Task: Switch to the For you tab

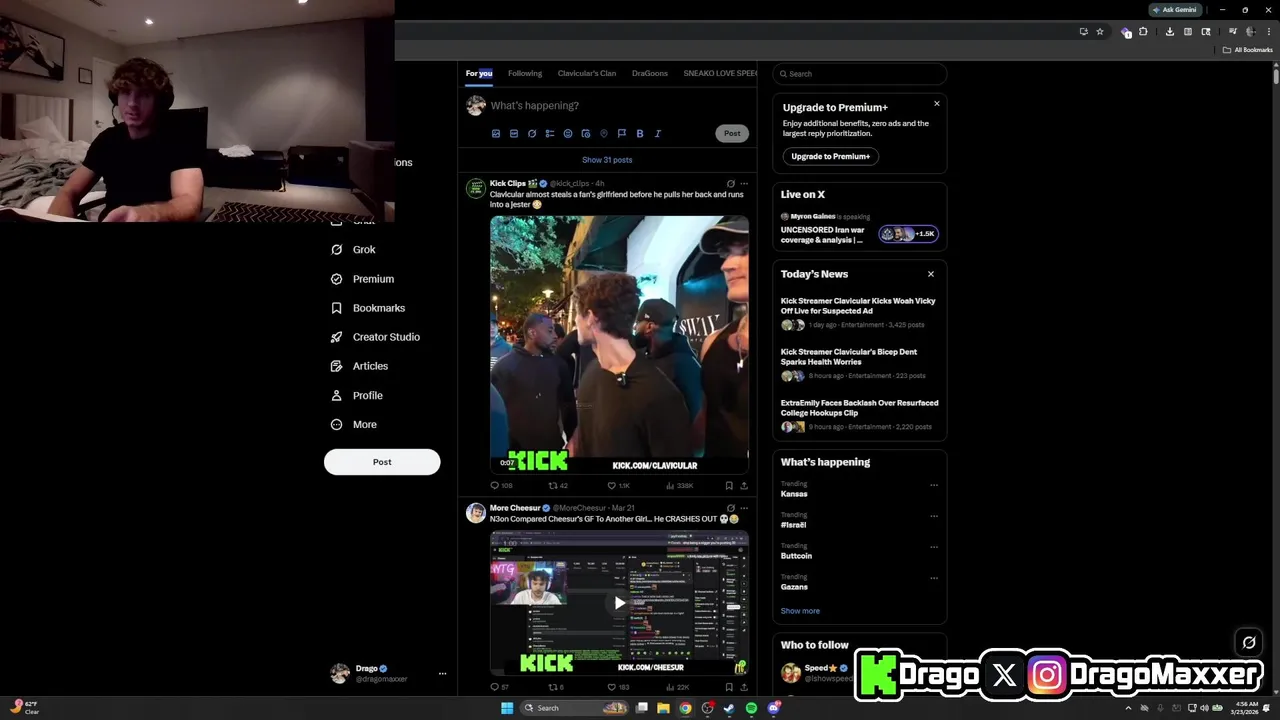Action: pos(479,73)
